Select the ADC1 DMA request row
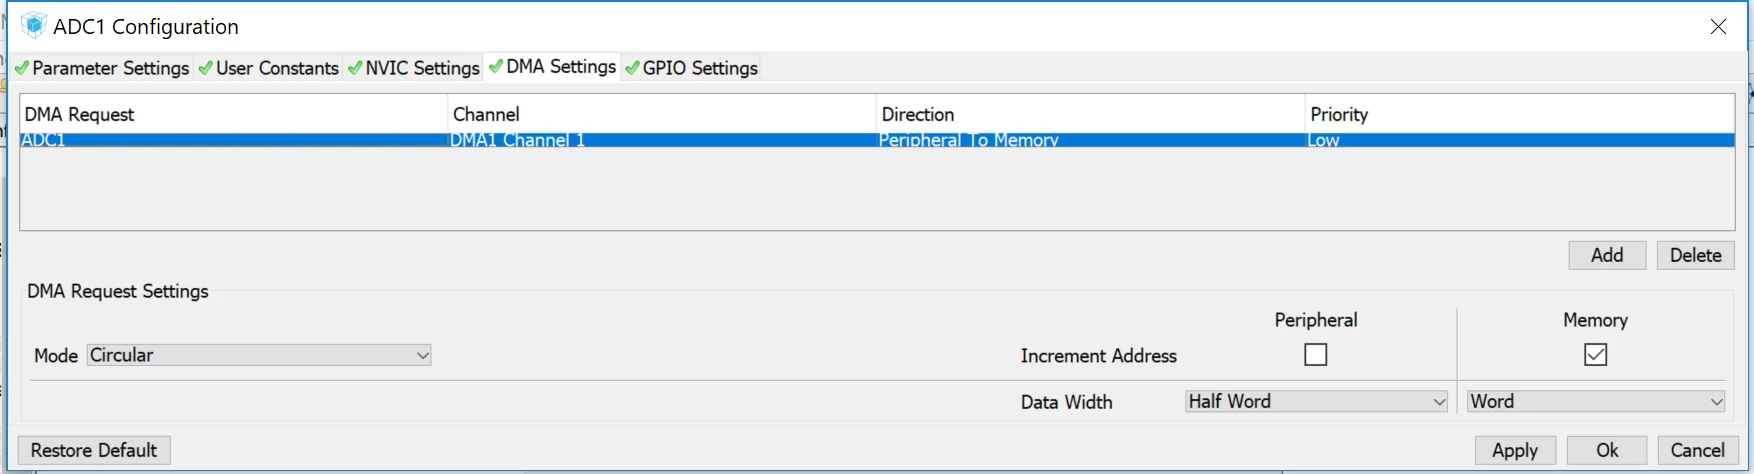The width and height of the screenshot is (1754, 474). tap(877, 140)
